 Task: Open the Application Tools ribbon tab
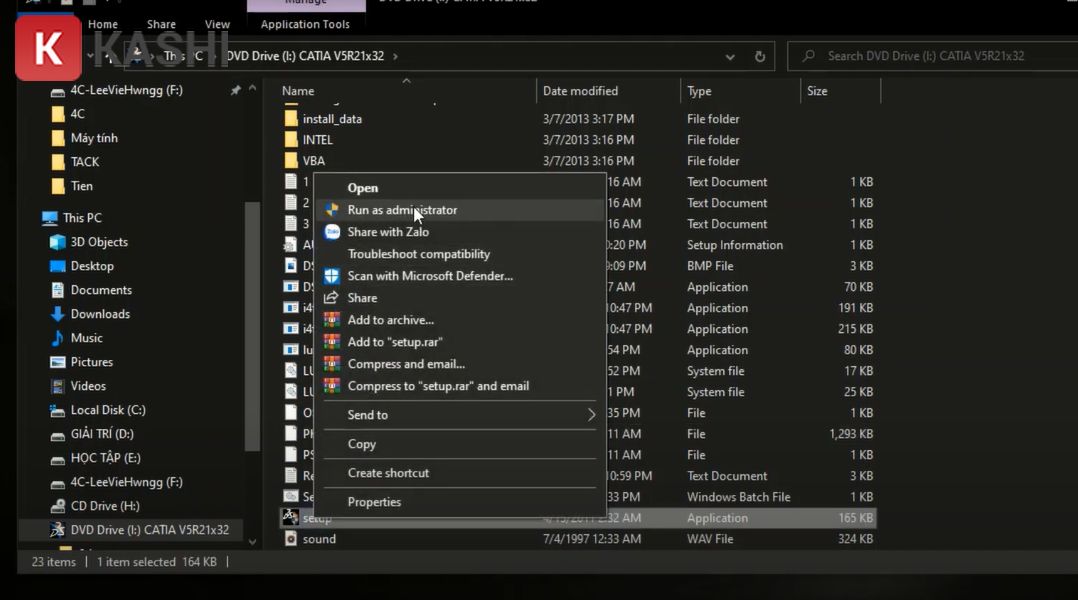click(x=305, y=24)
